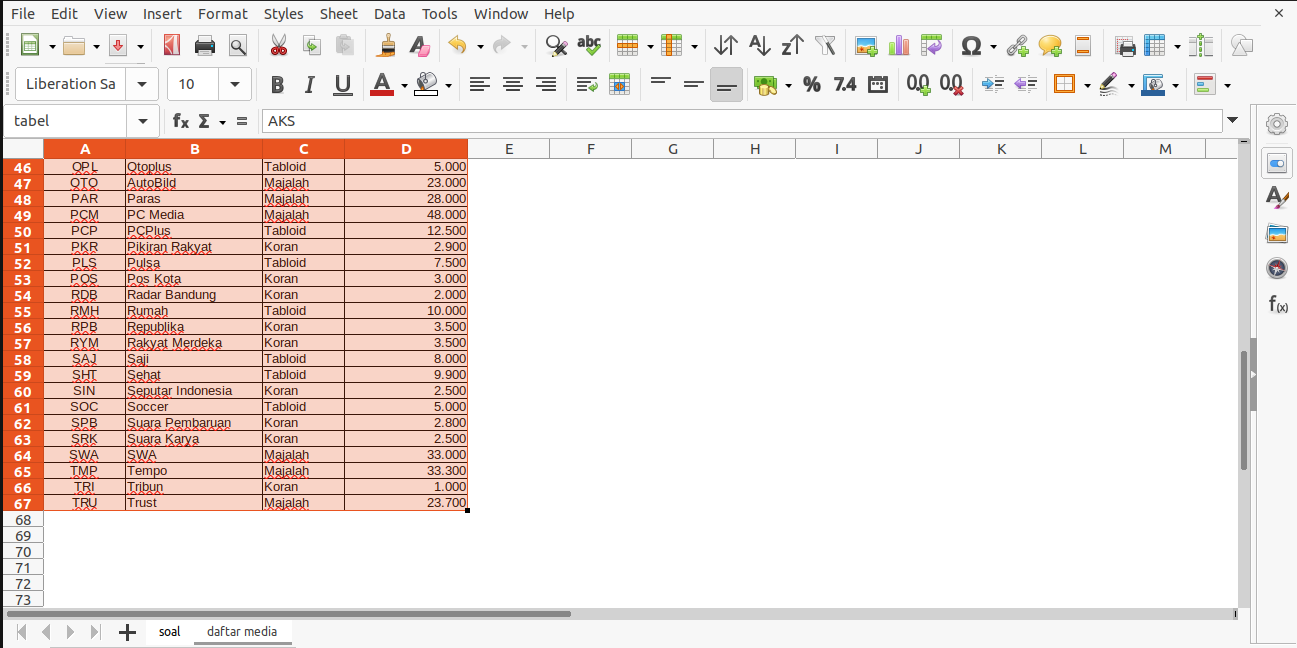Open the Styles sidebar panel
Viewport: 1297px width, 648px height.
pos(1277,197)
